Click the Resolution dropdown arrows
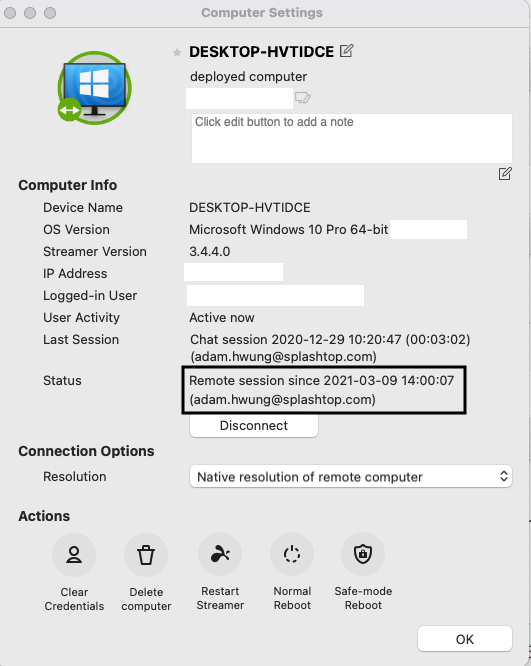 (x=504, y=476)
